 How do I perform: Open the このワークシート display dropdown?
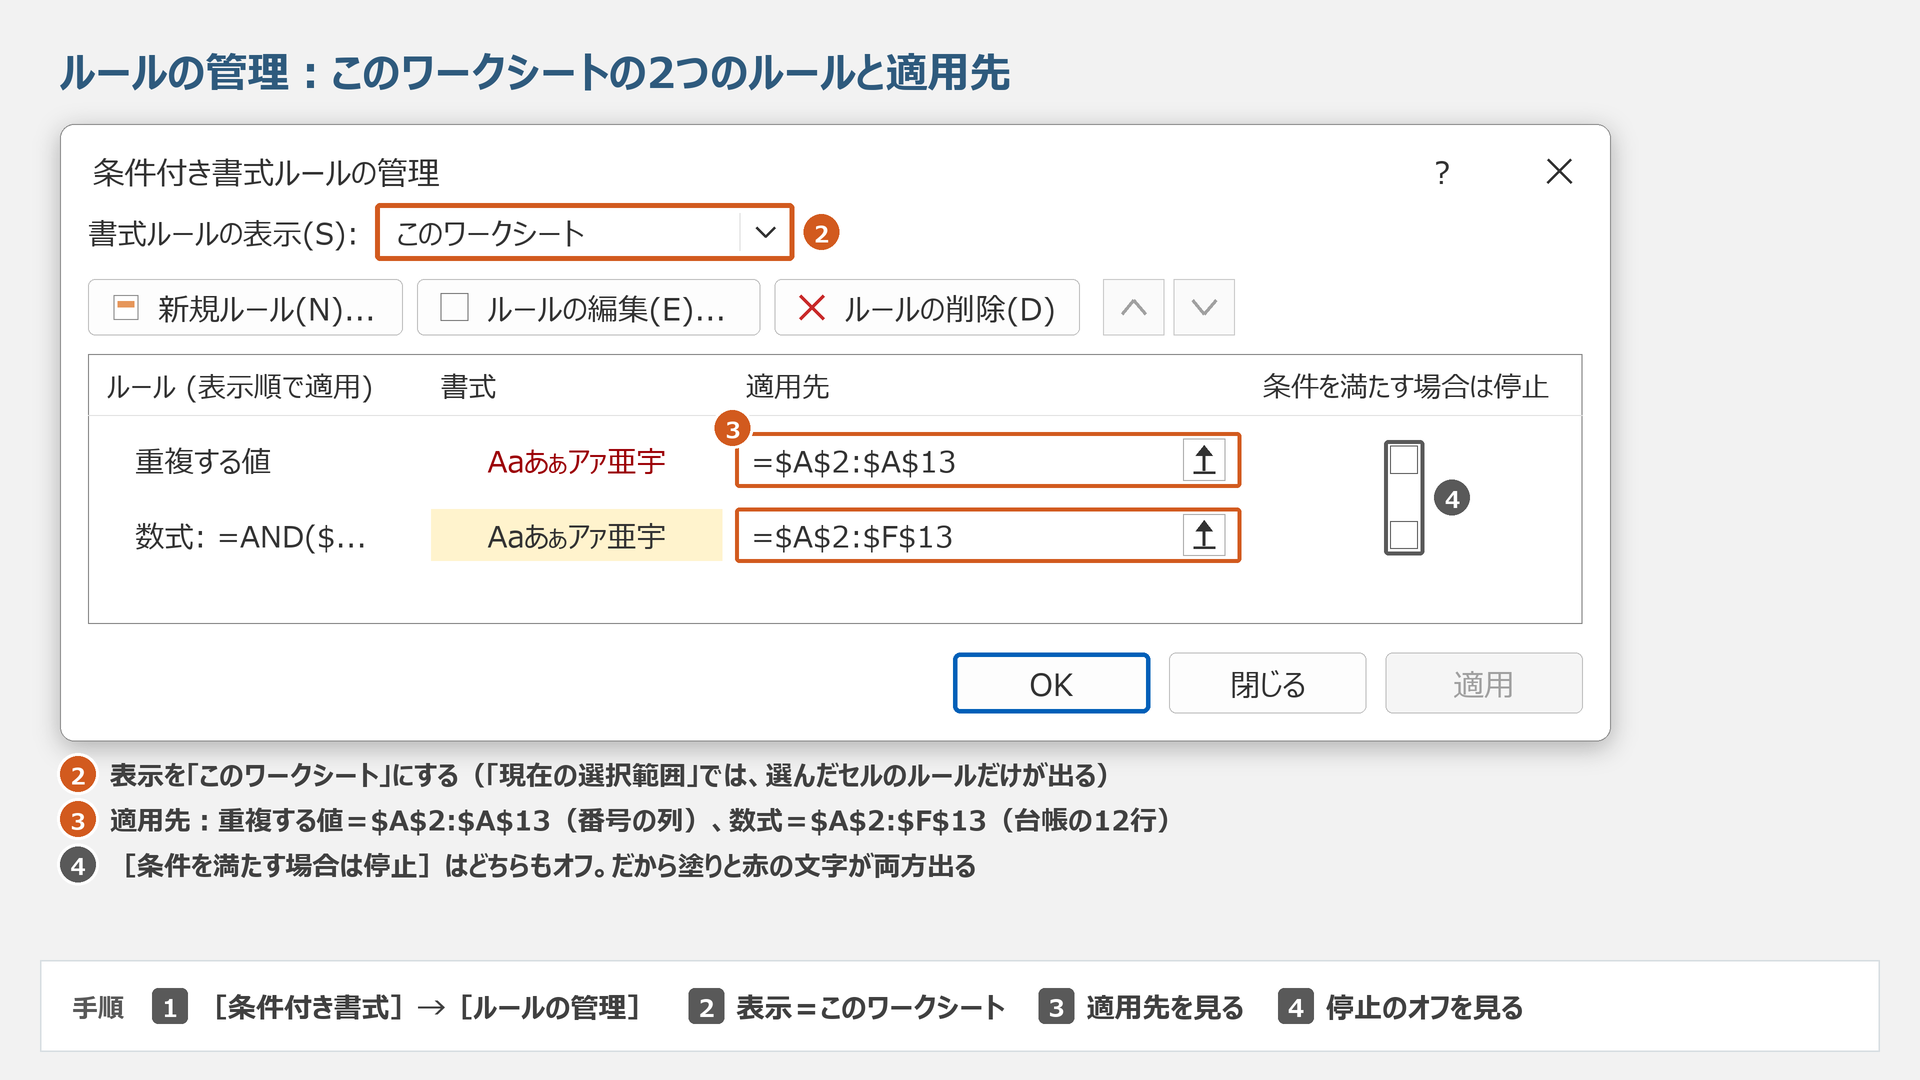click(584, 233)
